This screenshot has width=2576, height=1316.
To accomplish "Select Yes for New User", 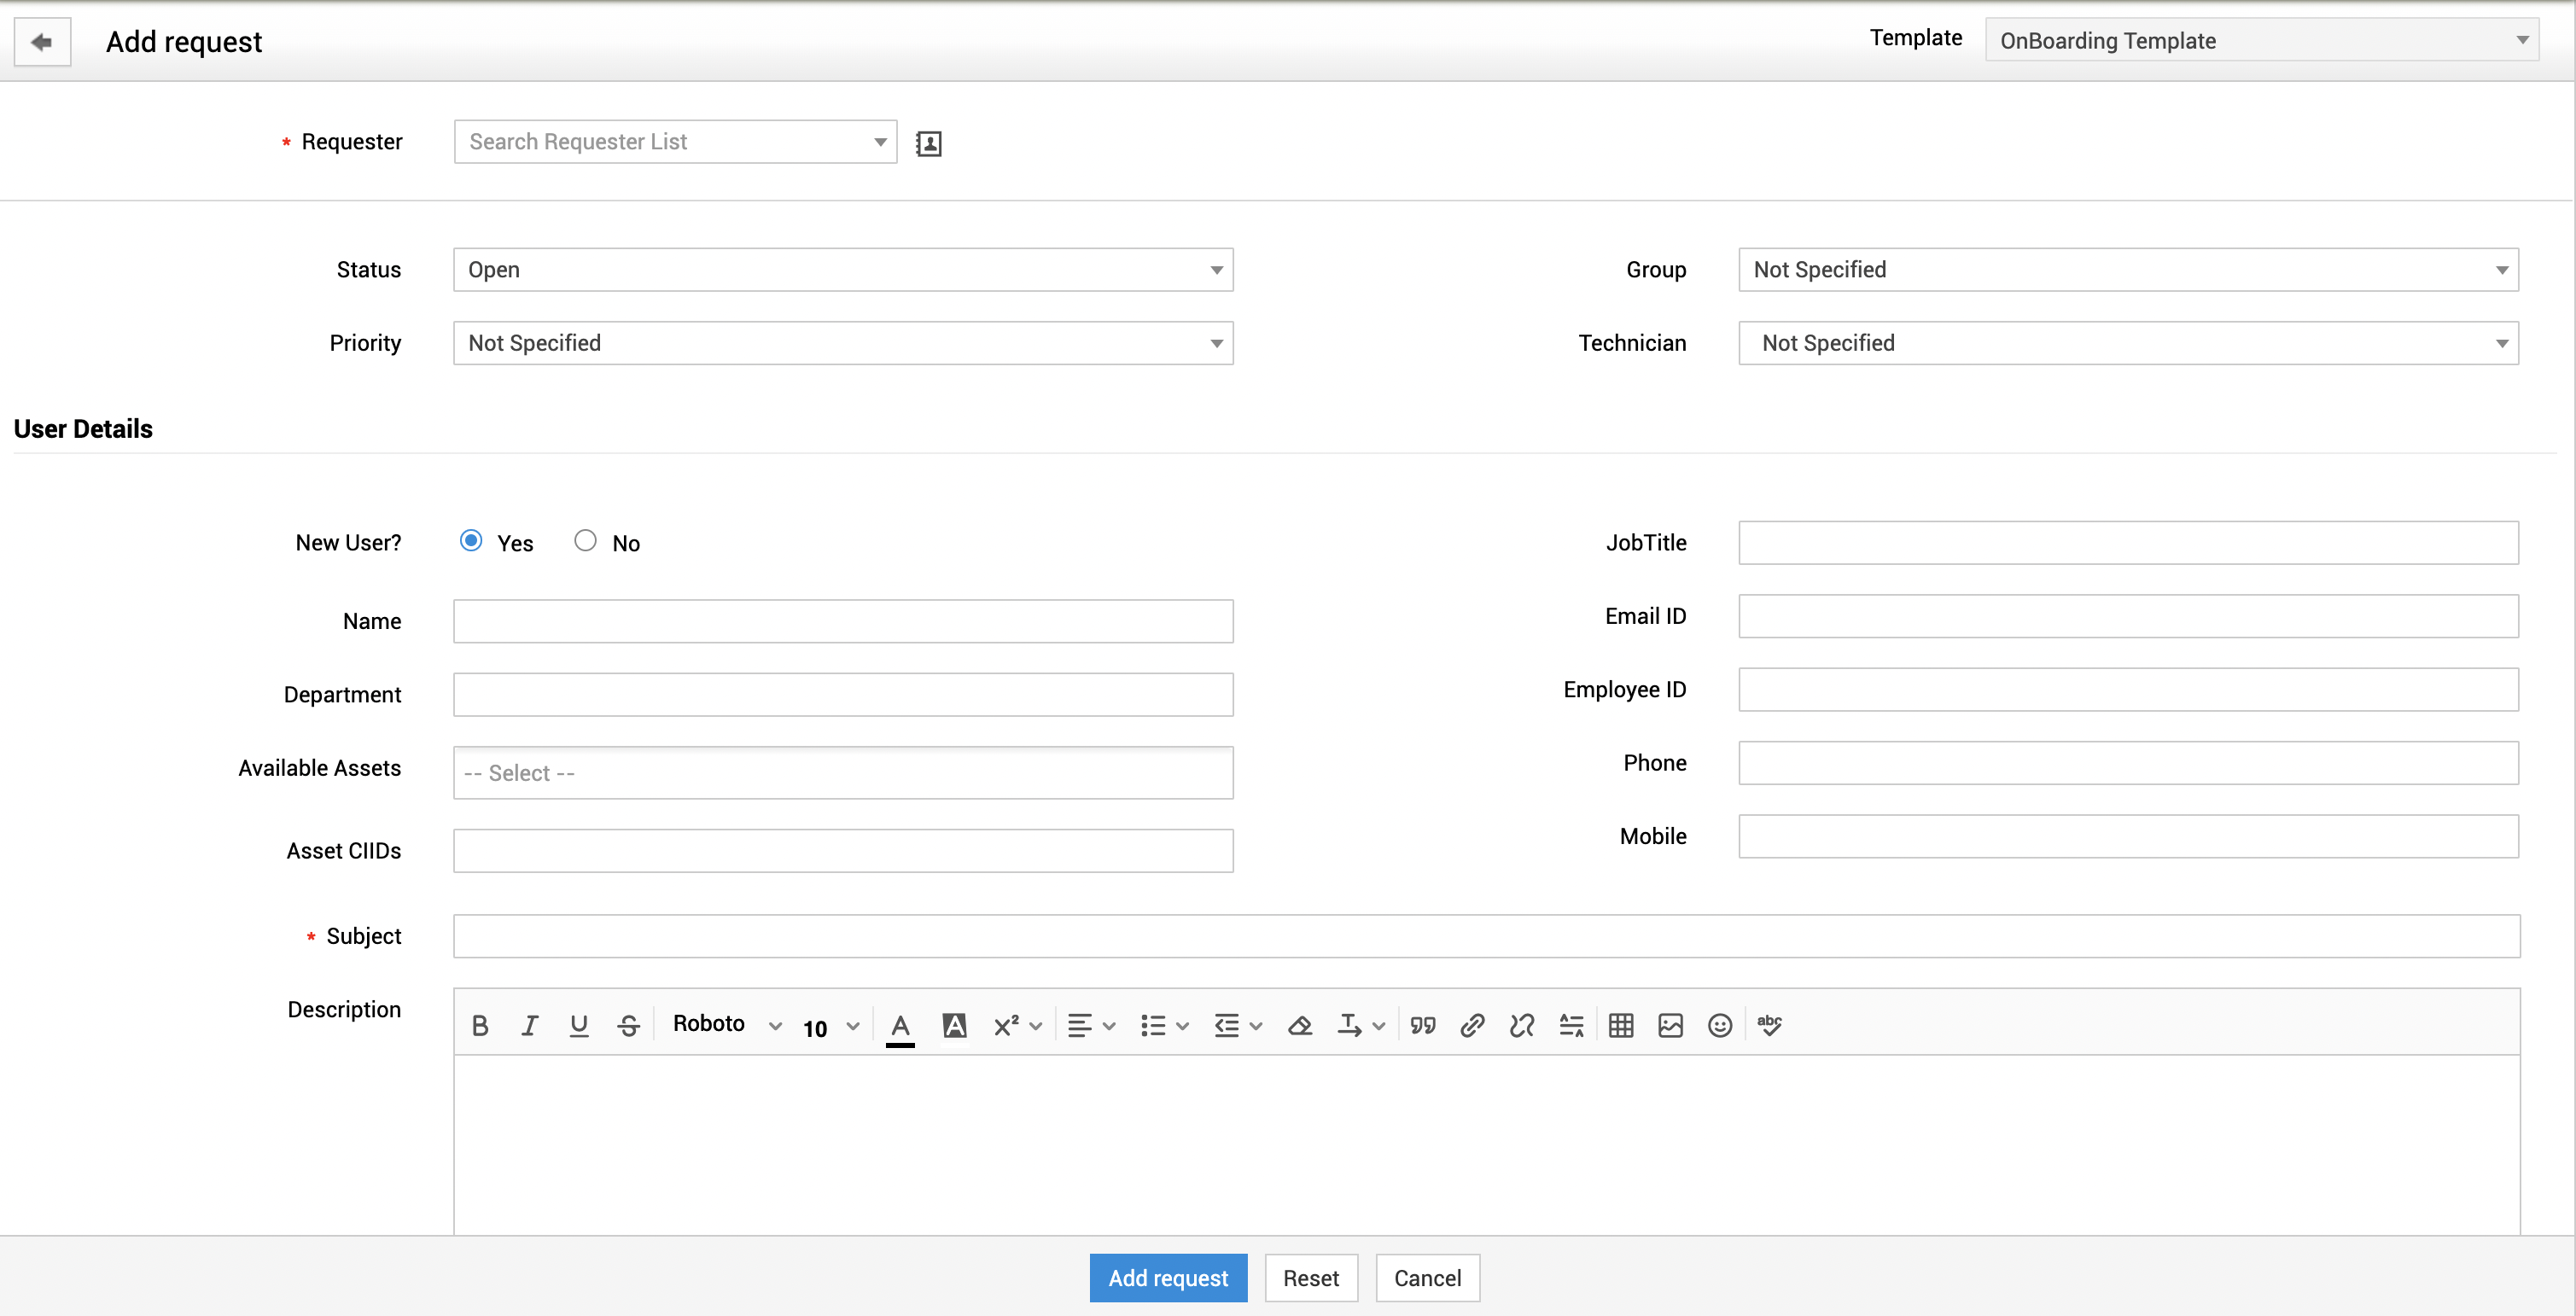I will (x=471, y=541).
